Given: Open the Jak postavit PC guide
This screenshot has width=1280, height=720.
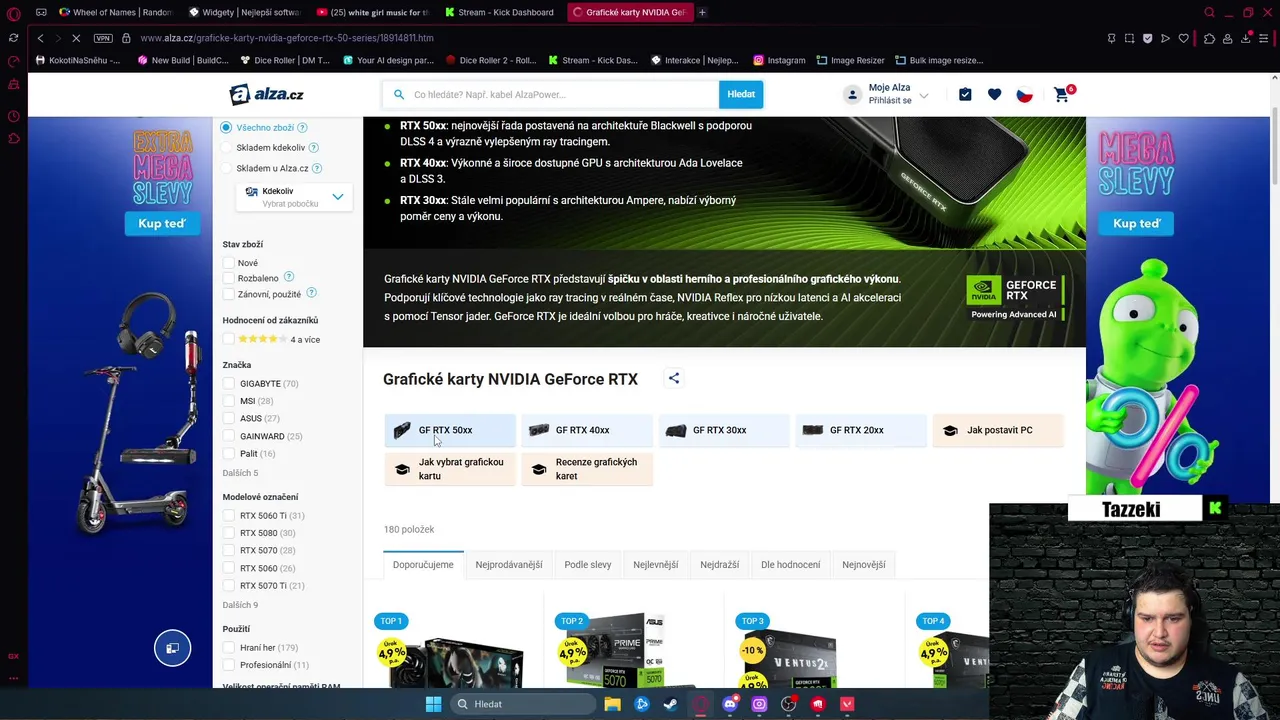Looking at the screenshot, I should click(x=998, y=430).
